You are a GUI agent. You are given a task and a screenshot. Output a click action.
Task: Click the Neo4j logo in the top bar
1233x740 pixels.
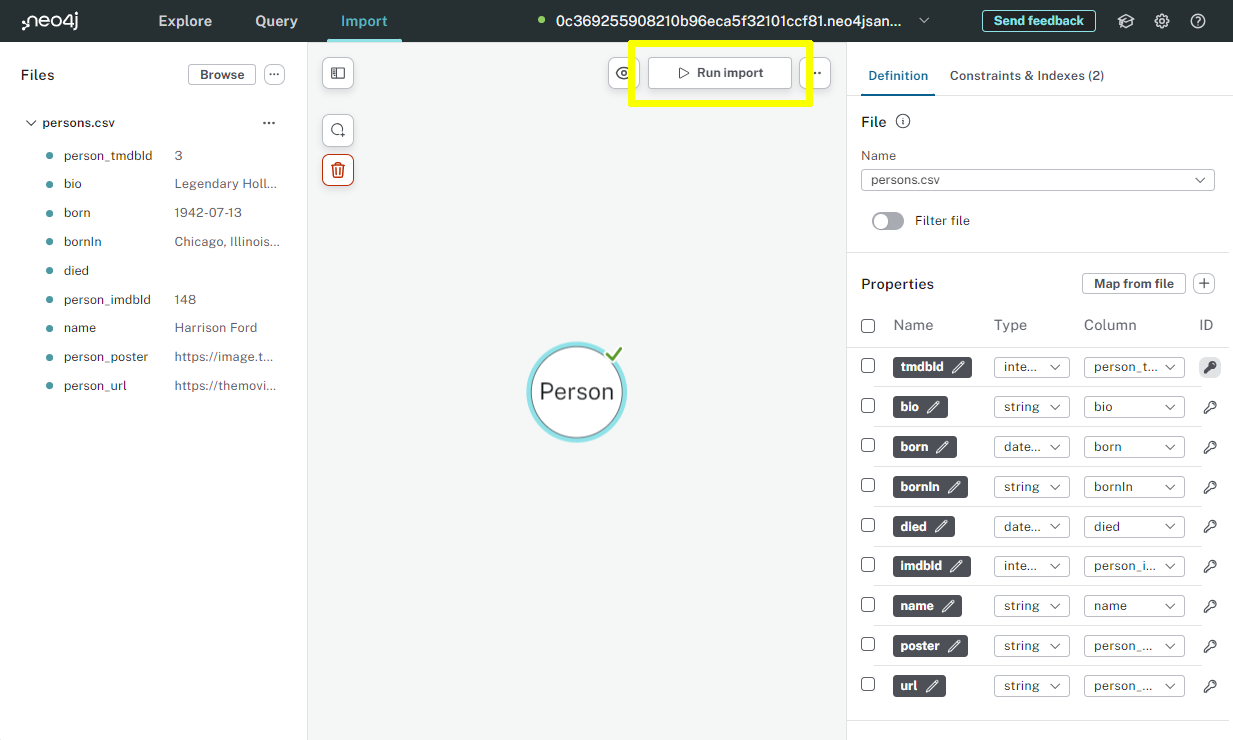49,20
